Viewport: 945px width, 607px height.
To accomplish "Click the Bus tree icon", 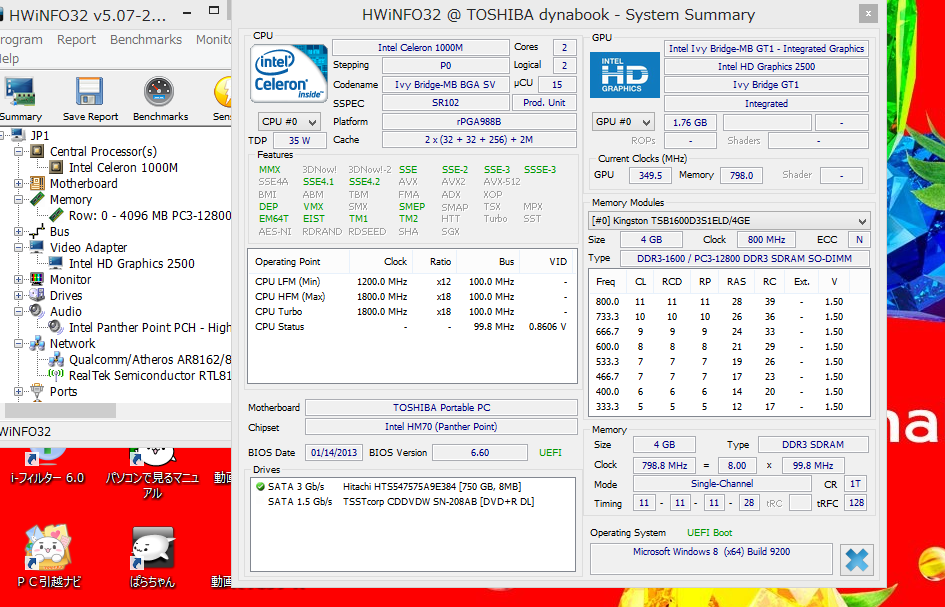I will tap(37, 231).
